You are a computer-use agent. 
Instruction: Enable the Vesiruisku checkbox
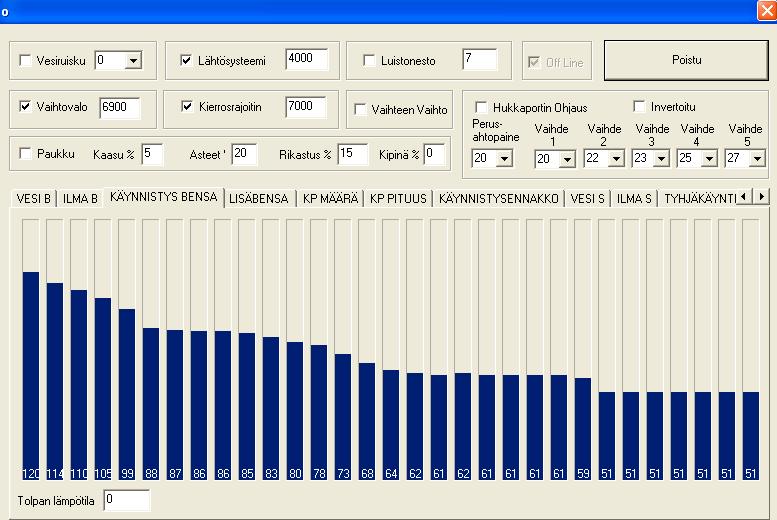pyautogui.click(x=25, y=60)
